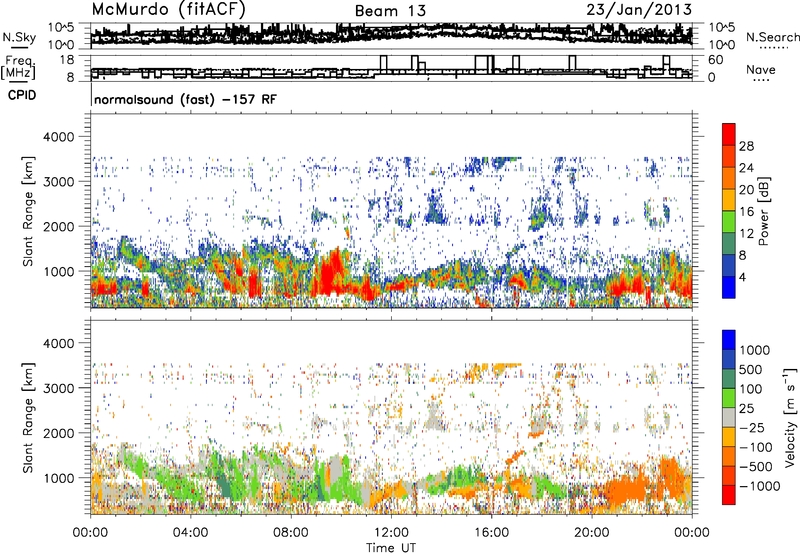Click the 'N.Sky' label
This screenshot has height=554, width=800.
(19, 38)
